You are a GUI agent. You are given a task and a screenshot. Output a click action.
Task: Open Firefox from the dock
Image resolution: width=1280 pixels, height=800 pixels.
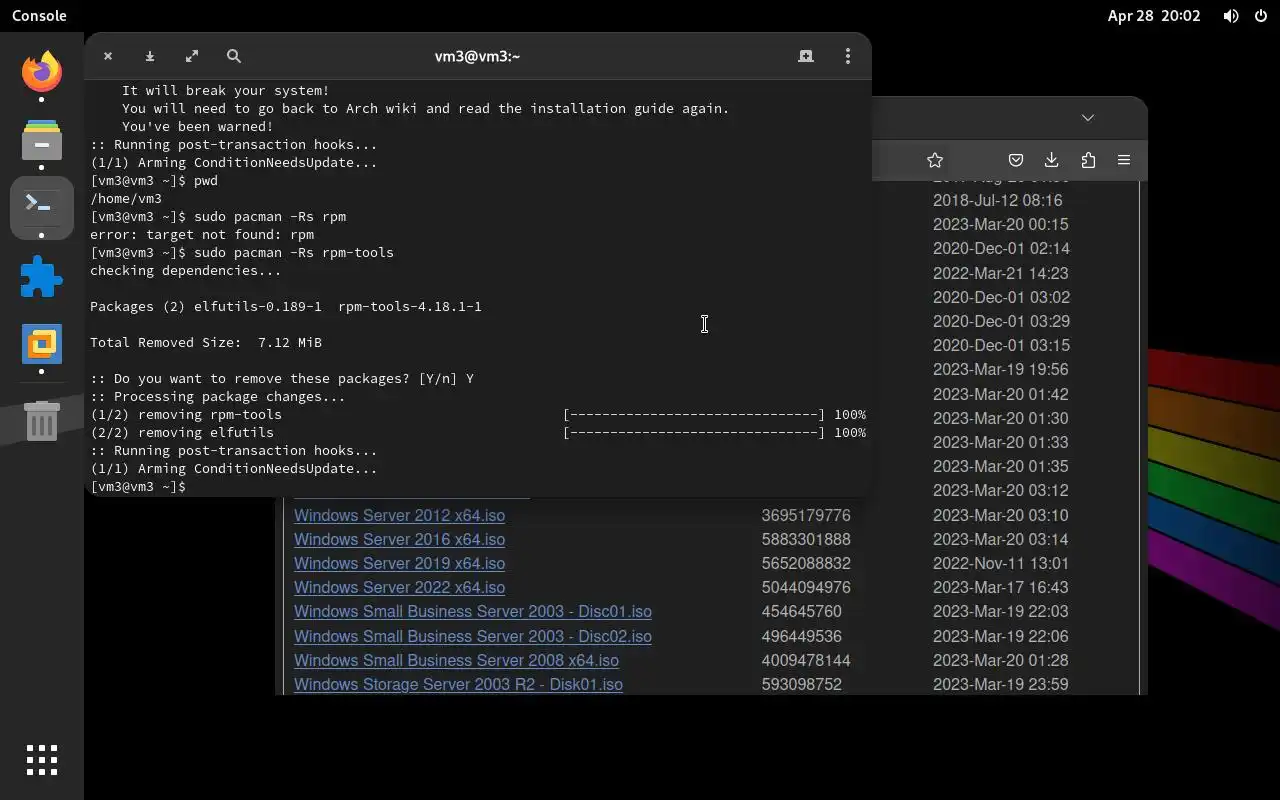42,72
